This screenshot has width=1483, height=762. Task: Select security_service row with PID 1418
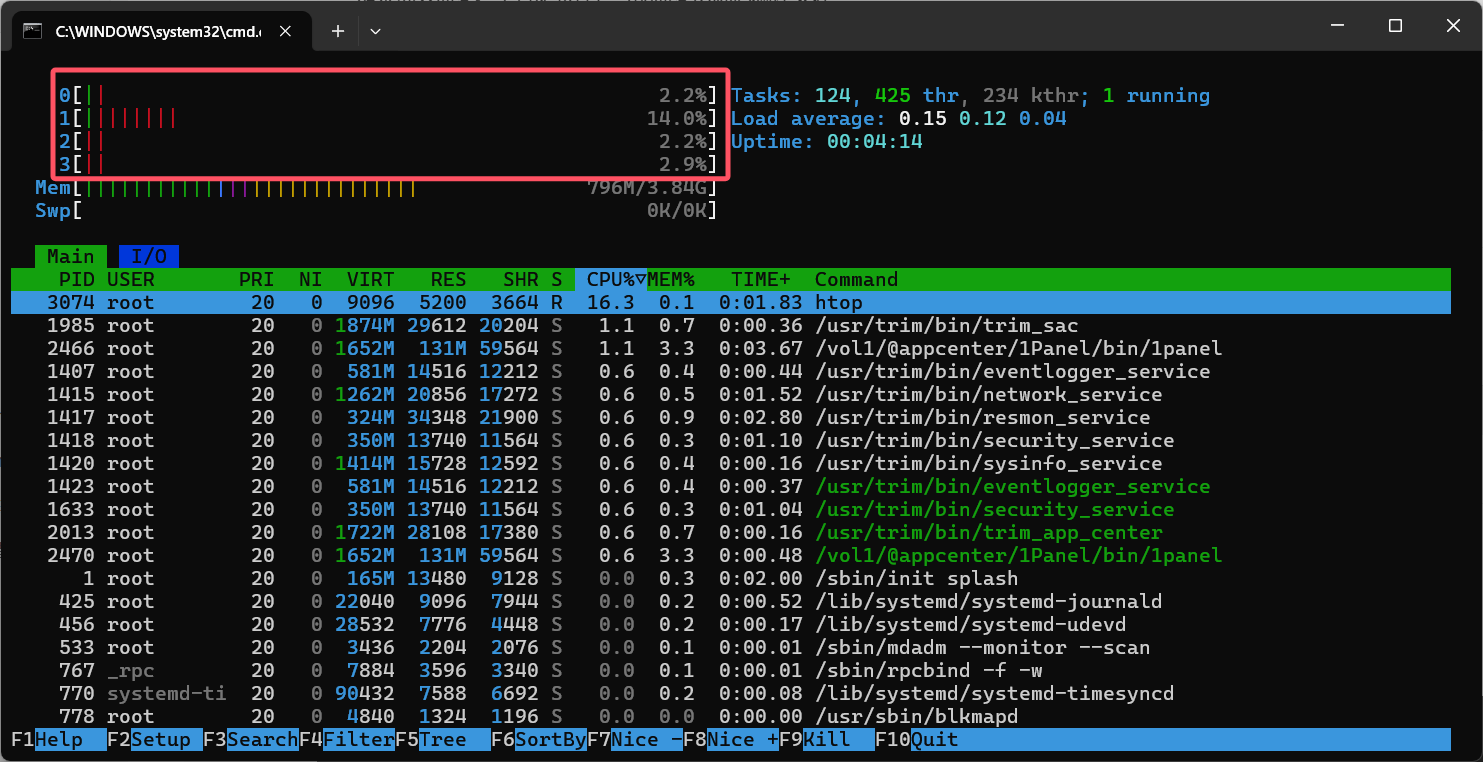coord(731,440)
